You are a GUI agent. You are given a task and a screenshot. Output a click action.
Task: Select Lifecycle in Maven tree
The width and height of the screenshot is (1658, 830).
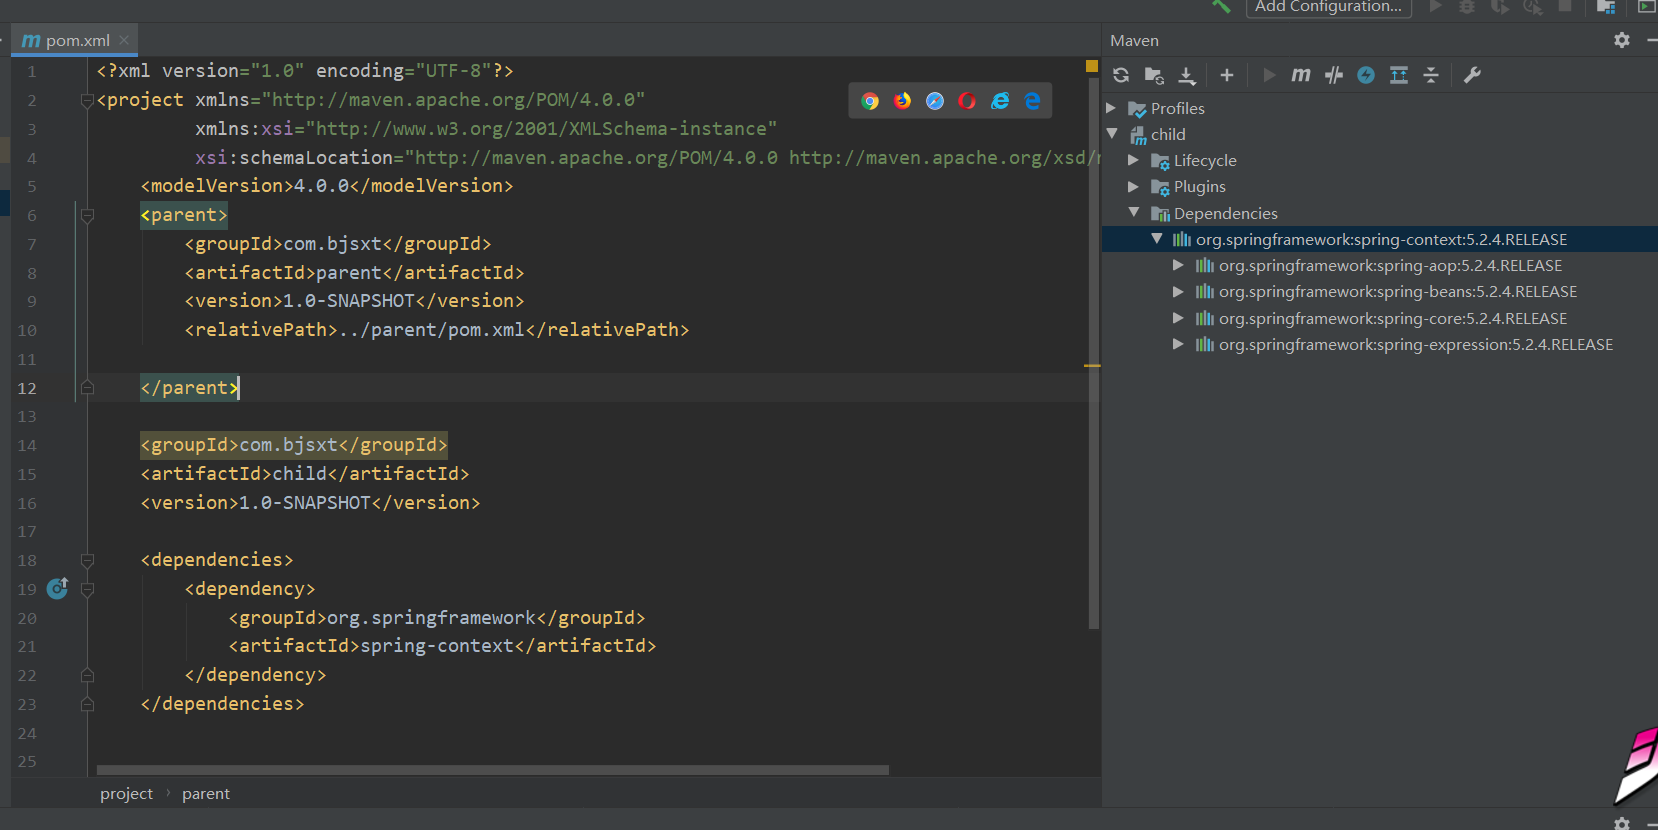coord(1205,160)
